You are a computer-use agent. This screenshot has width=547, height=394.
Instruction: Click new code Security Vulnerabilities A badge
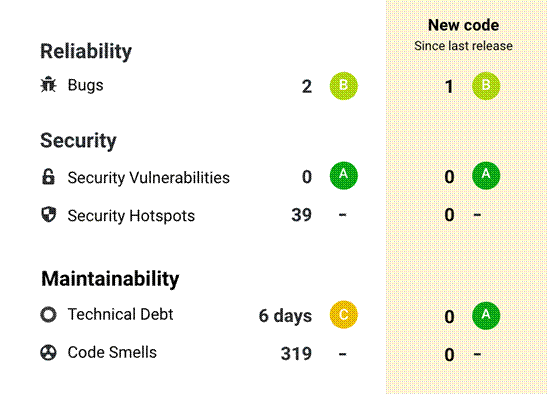click(486, 176)
